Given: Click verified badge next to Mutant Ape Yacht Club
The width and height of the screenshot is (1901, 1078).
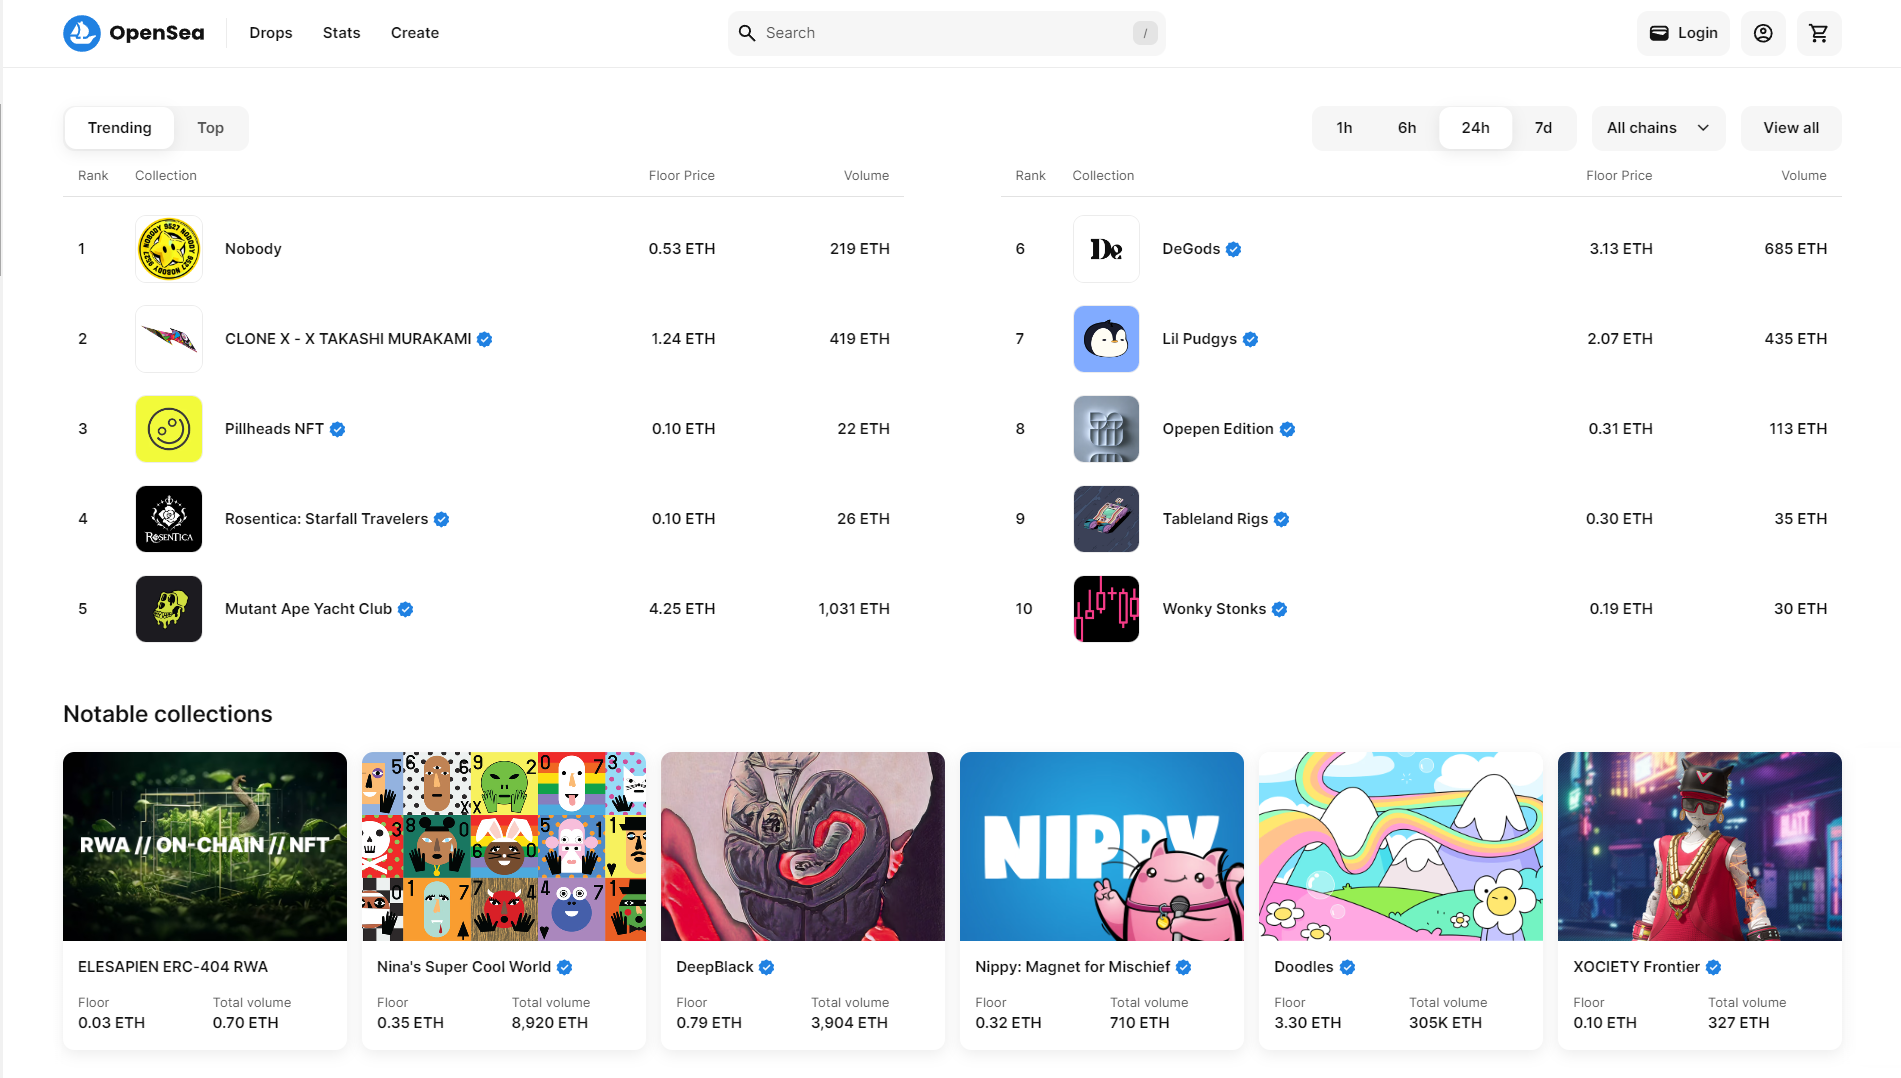Looking at the screenshot, I should click(x=405, y=610).
